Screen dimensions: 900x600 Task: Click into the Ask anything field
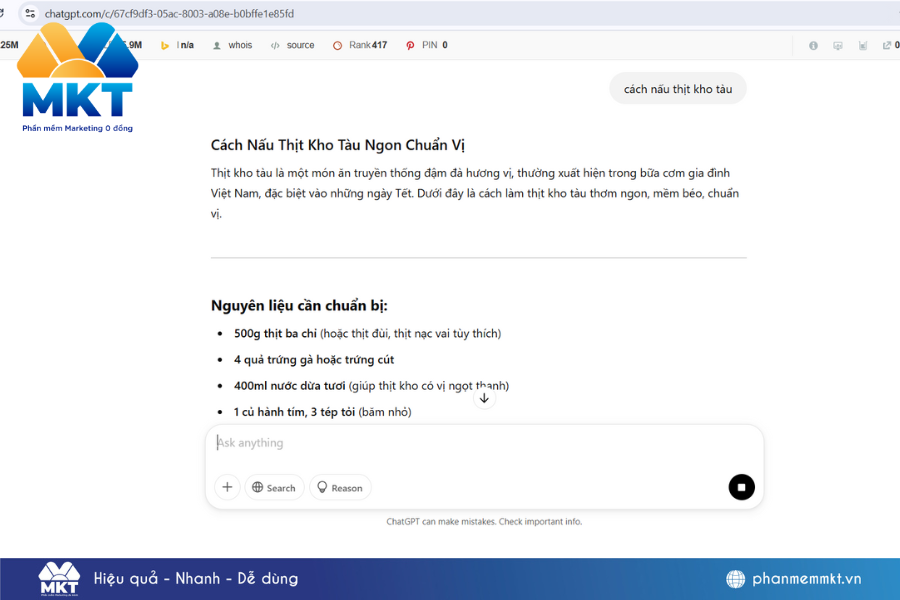pyautogui.click(x=480, y=443)
